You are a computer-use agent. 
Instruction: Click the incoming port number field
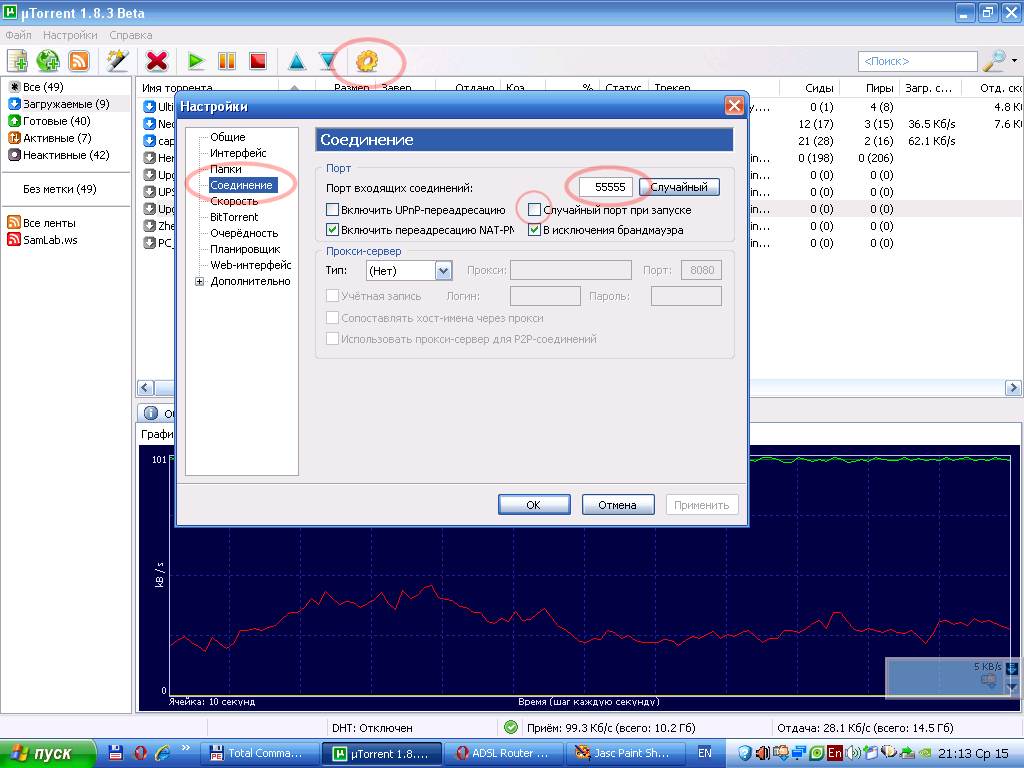pos(606,187)
